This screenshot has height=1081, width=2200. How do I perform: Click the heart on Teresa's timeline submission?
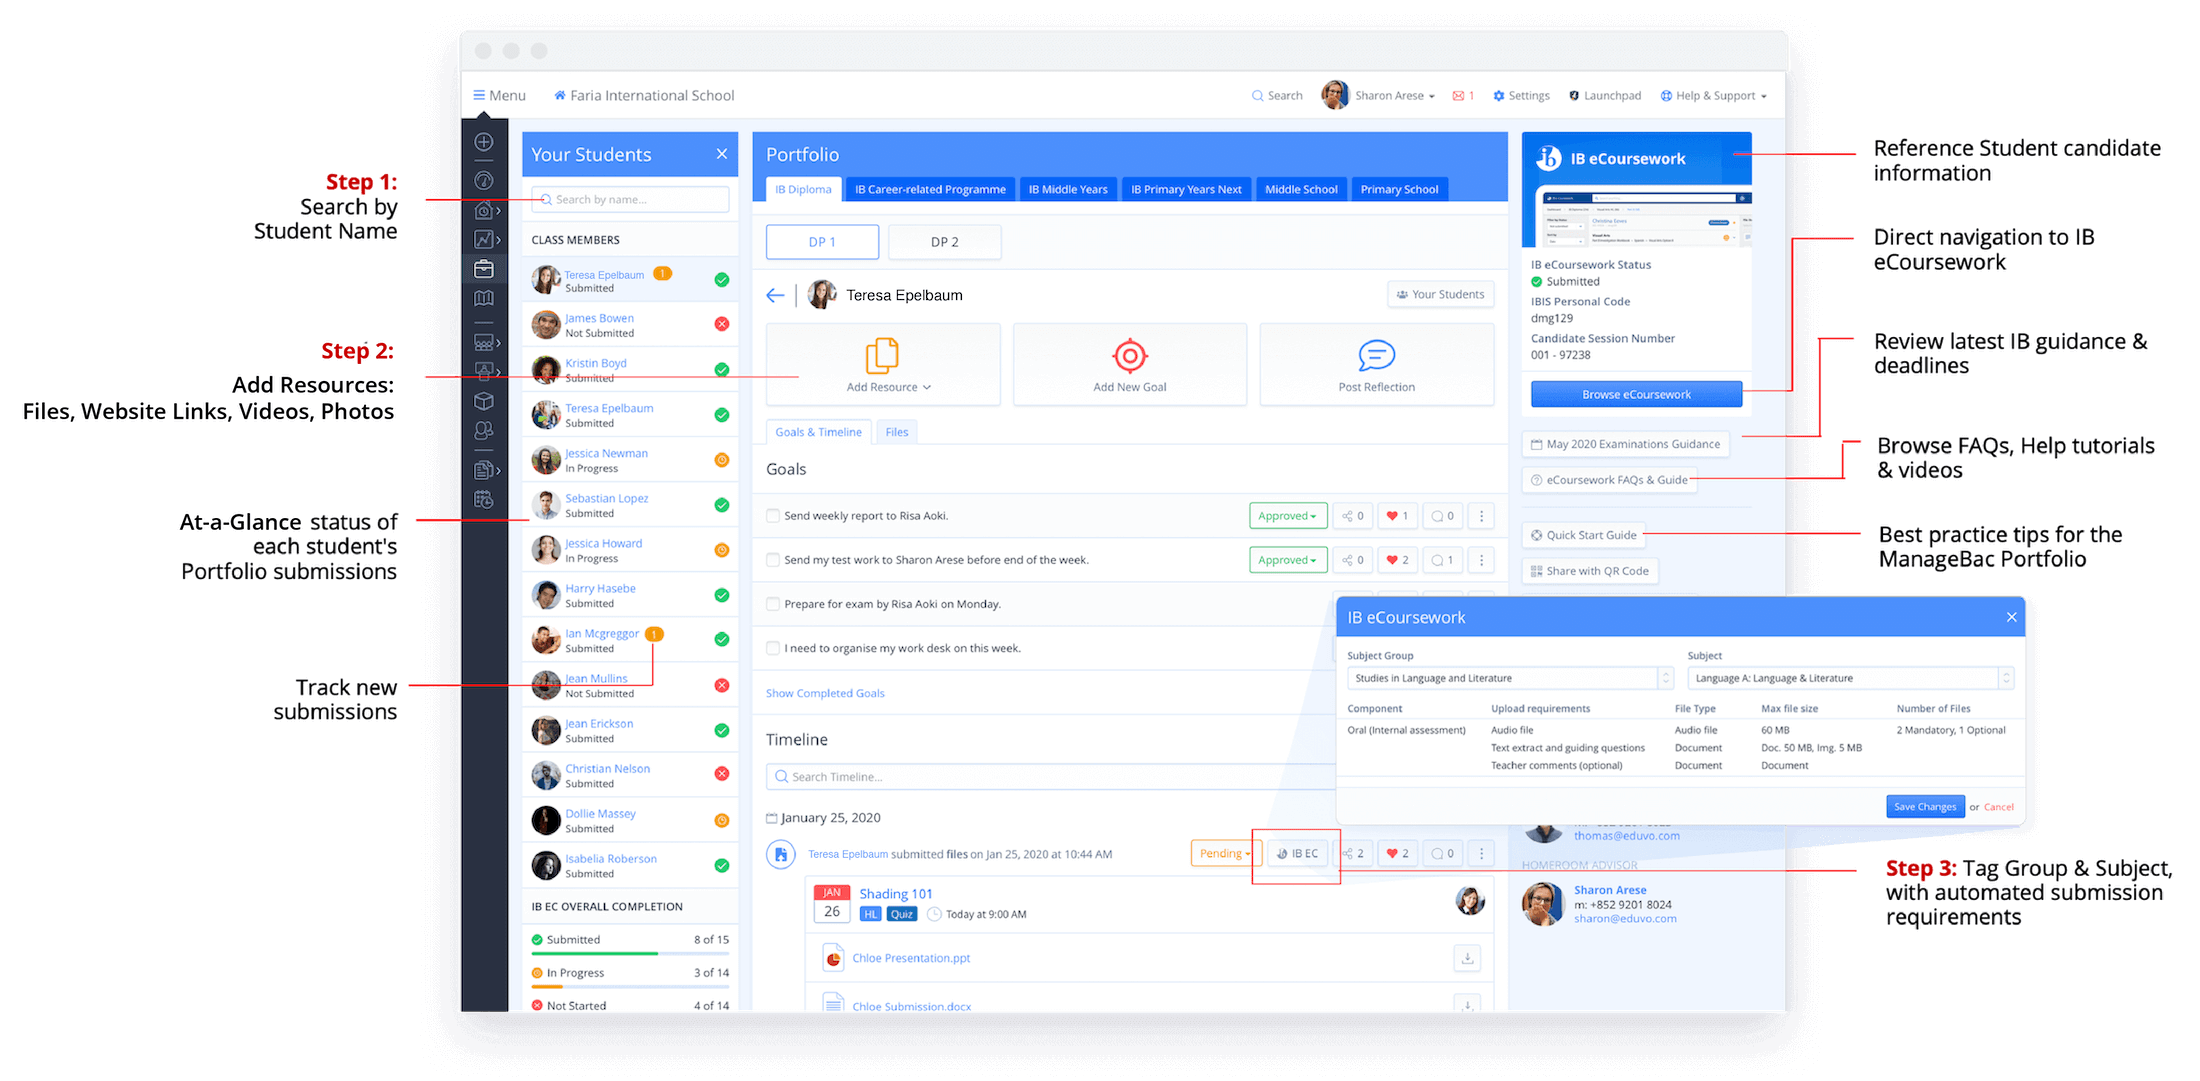pos(1397,854)
